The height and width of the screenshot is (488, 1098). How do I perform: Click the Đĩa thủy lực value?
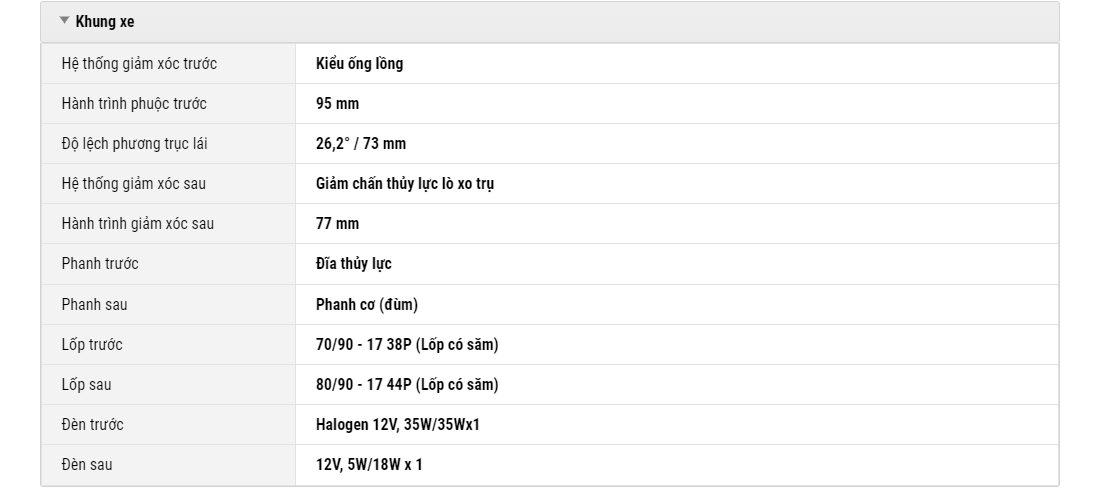[x=354, y=263]
